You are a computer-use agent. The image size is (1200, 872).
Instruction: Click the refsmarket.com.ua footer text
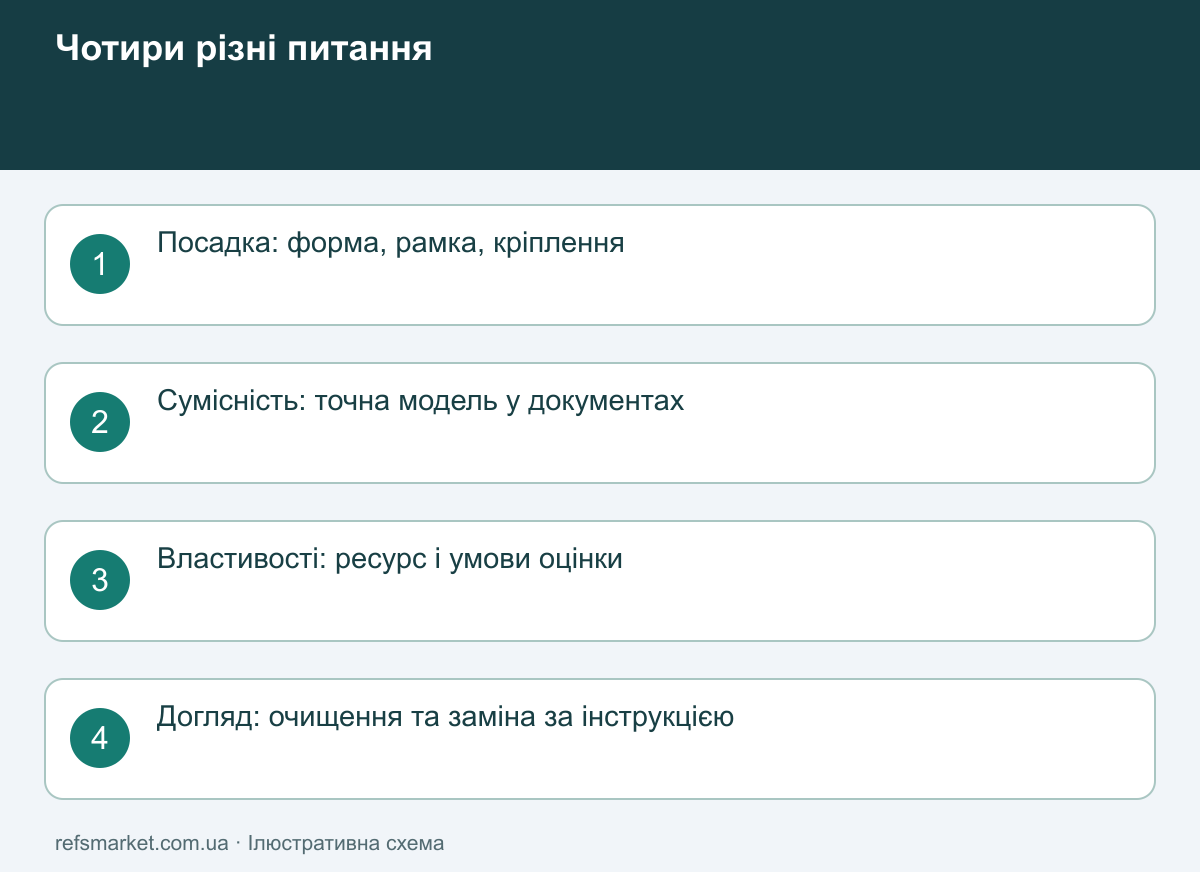tap(142, 843)
